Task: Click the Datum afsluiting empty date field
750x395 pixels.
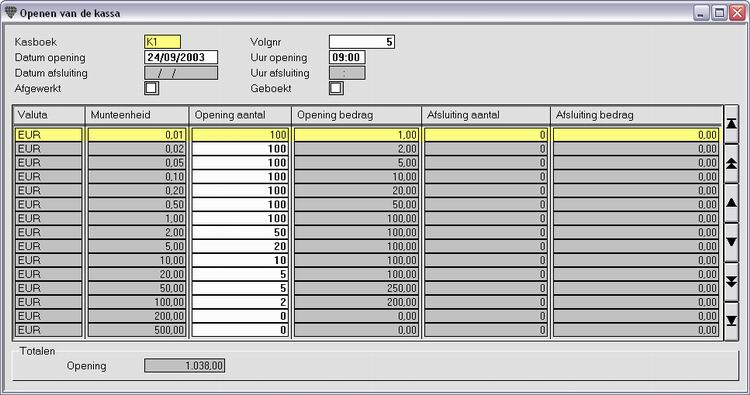Action: pyautogui.click(x=181, y=73)
